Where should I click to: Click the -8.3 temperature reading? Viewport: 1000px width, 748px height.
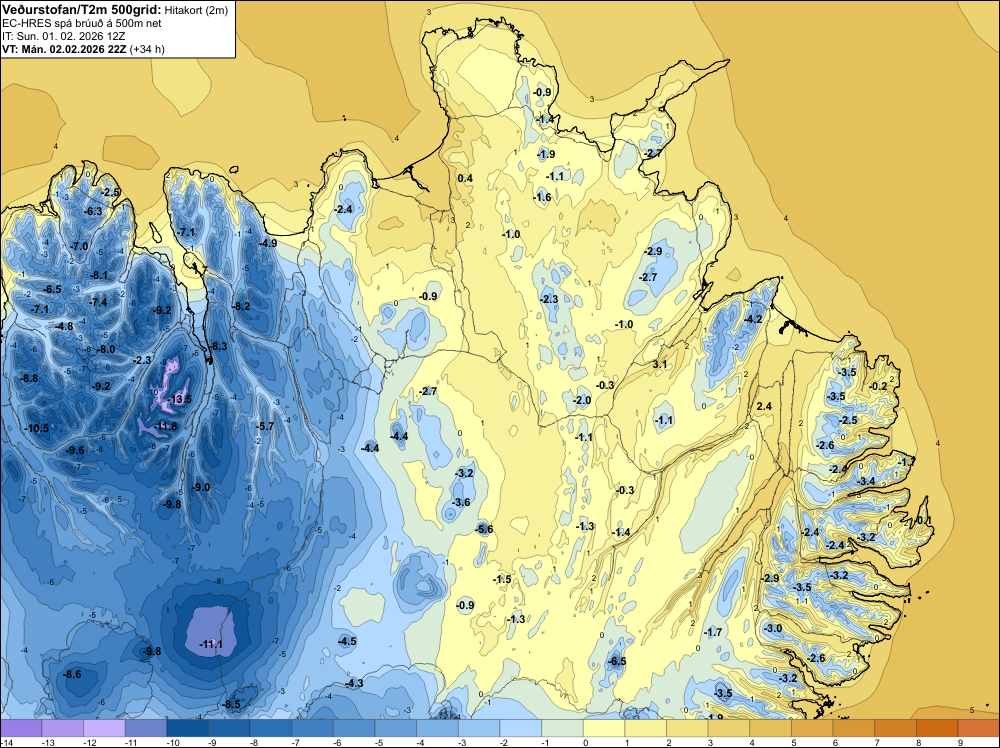point(218,346)
